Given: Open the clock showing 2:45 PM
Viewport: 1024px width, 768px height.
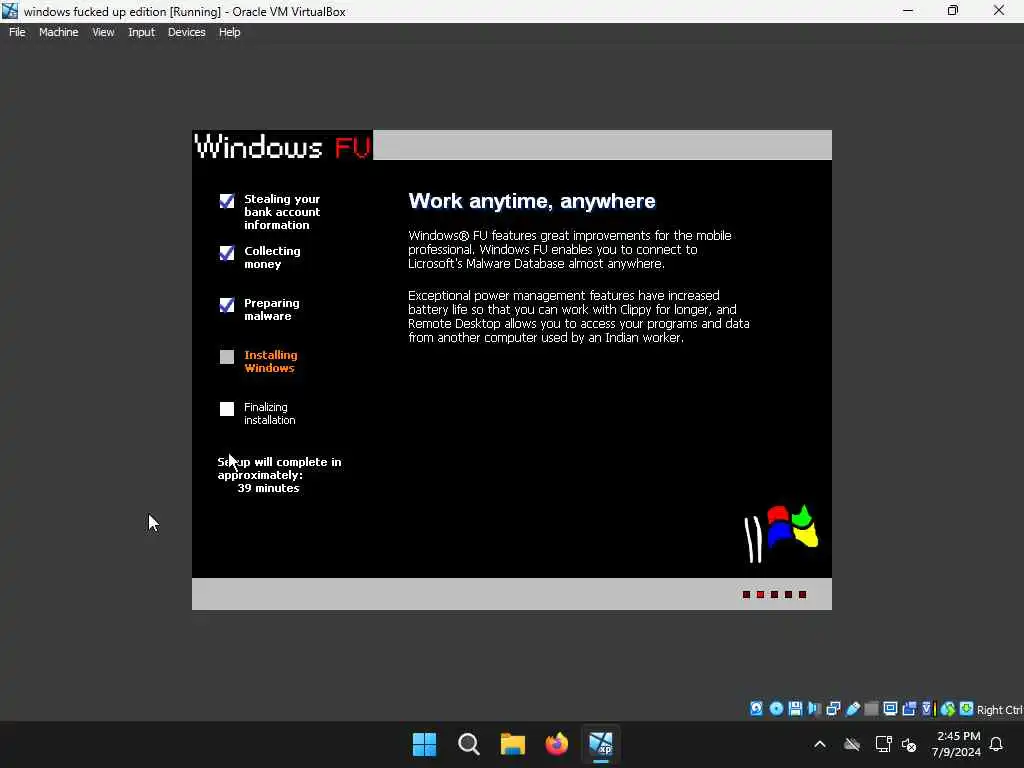Looking at the screenshot, I should [x=956, y=744].
